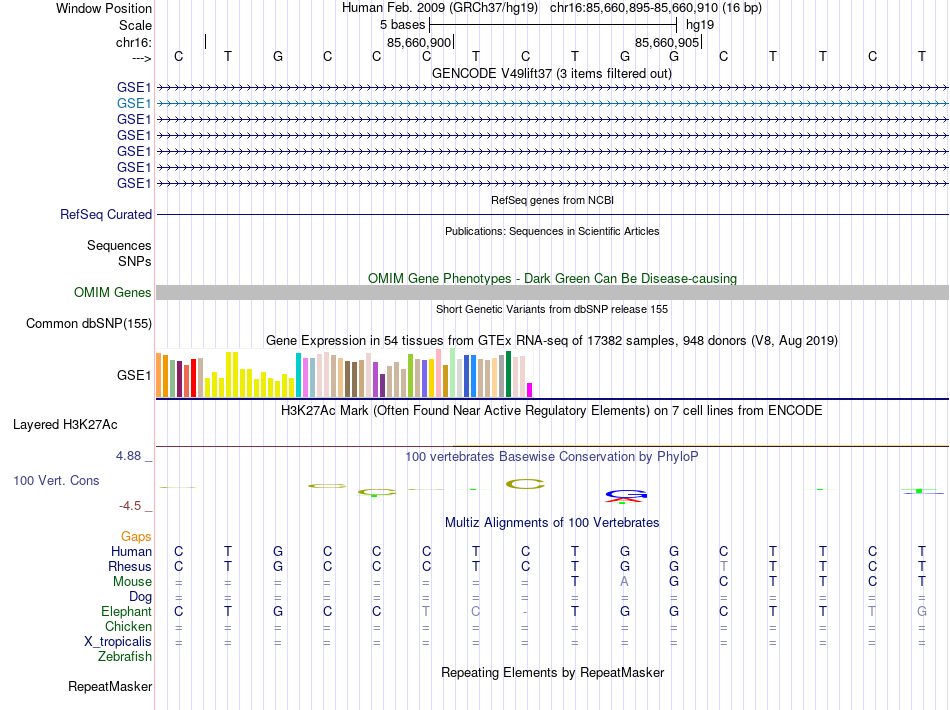Click the A base in Mouse row

tap(625, 582)
